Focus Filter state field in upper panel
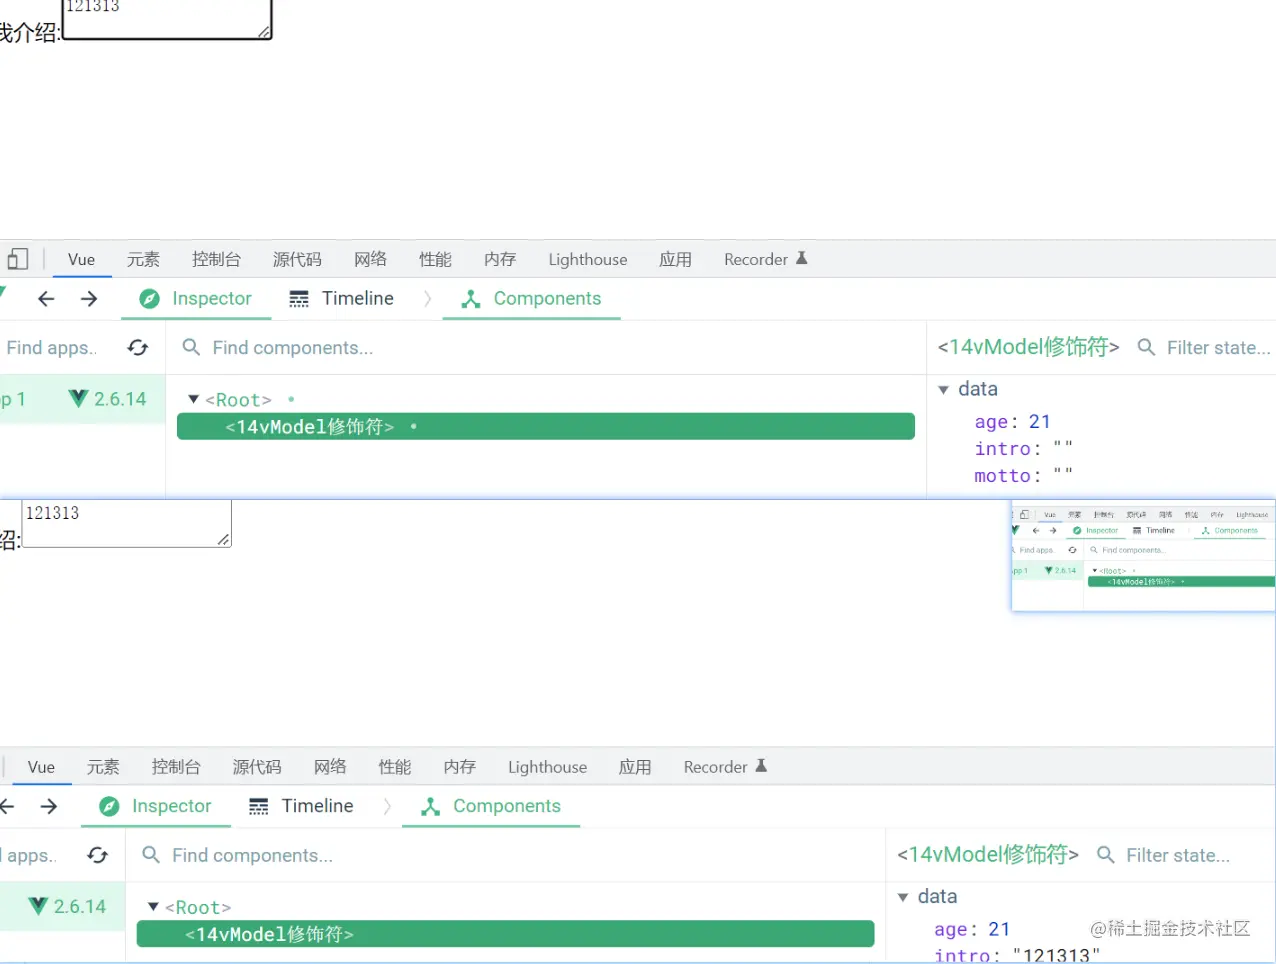The image size is (1276, 964). (1218, 348)
